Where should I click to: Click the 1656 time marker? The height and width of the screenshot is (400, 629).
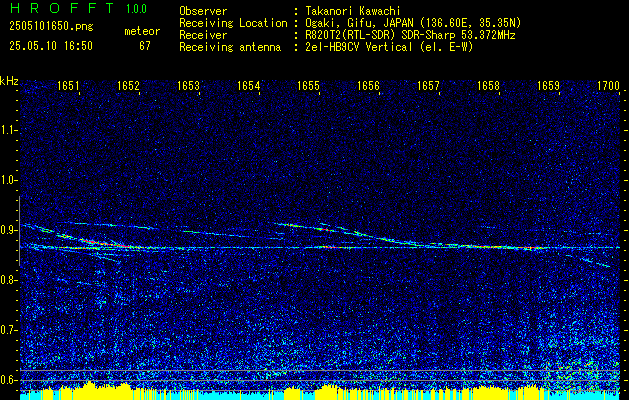369,85
